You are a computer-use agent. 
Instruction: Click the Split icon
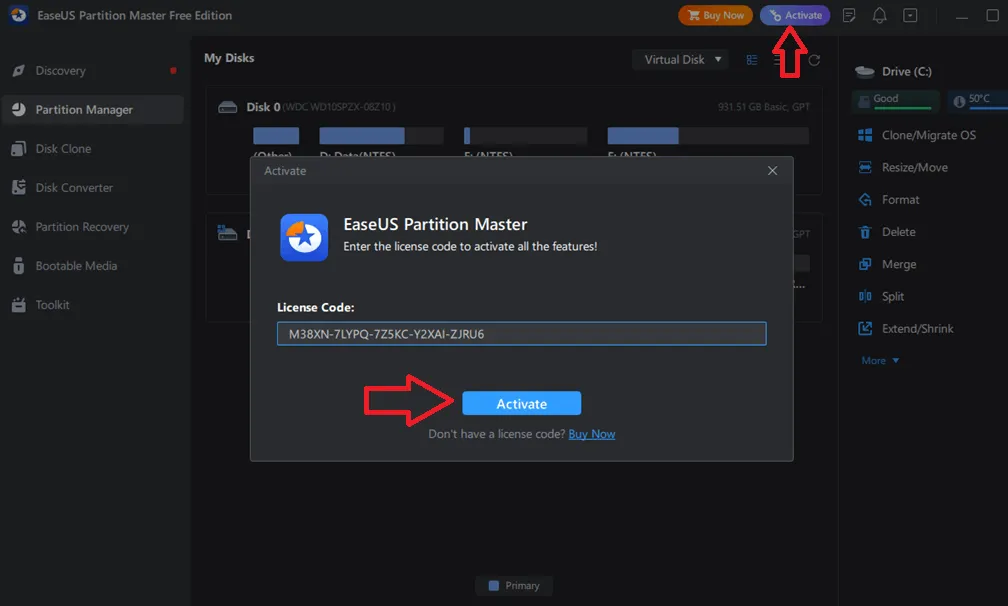pos(865,296)
